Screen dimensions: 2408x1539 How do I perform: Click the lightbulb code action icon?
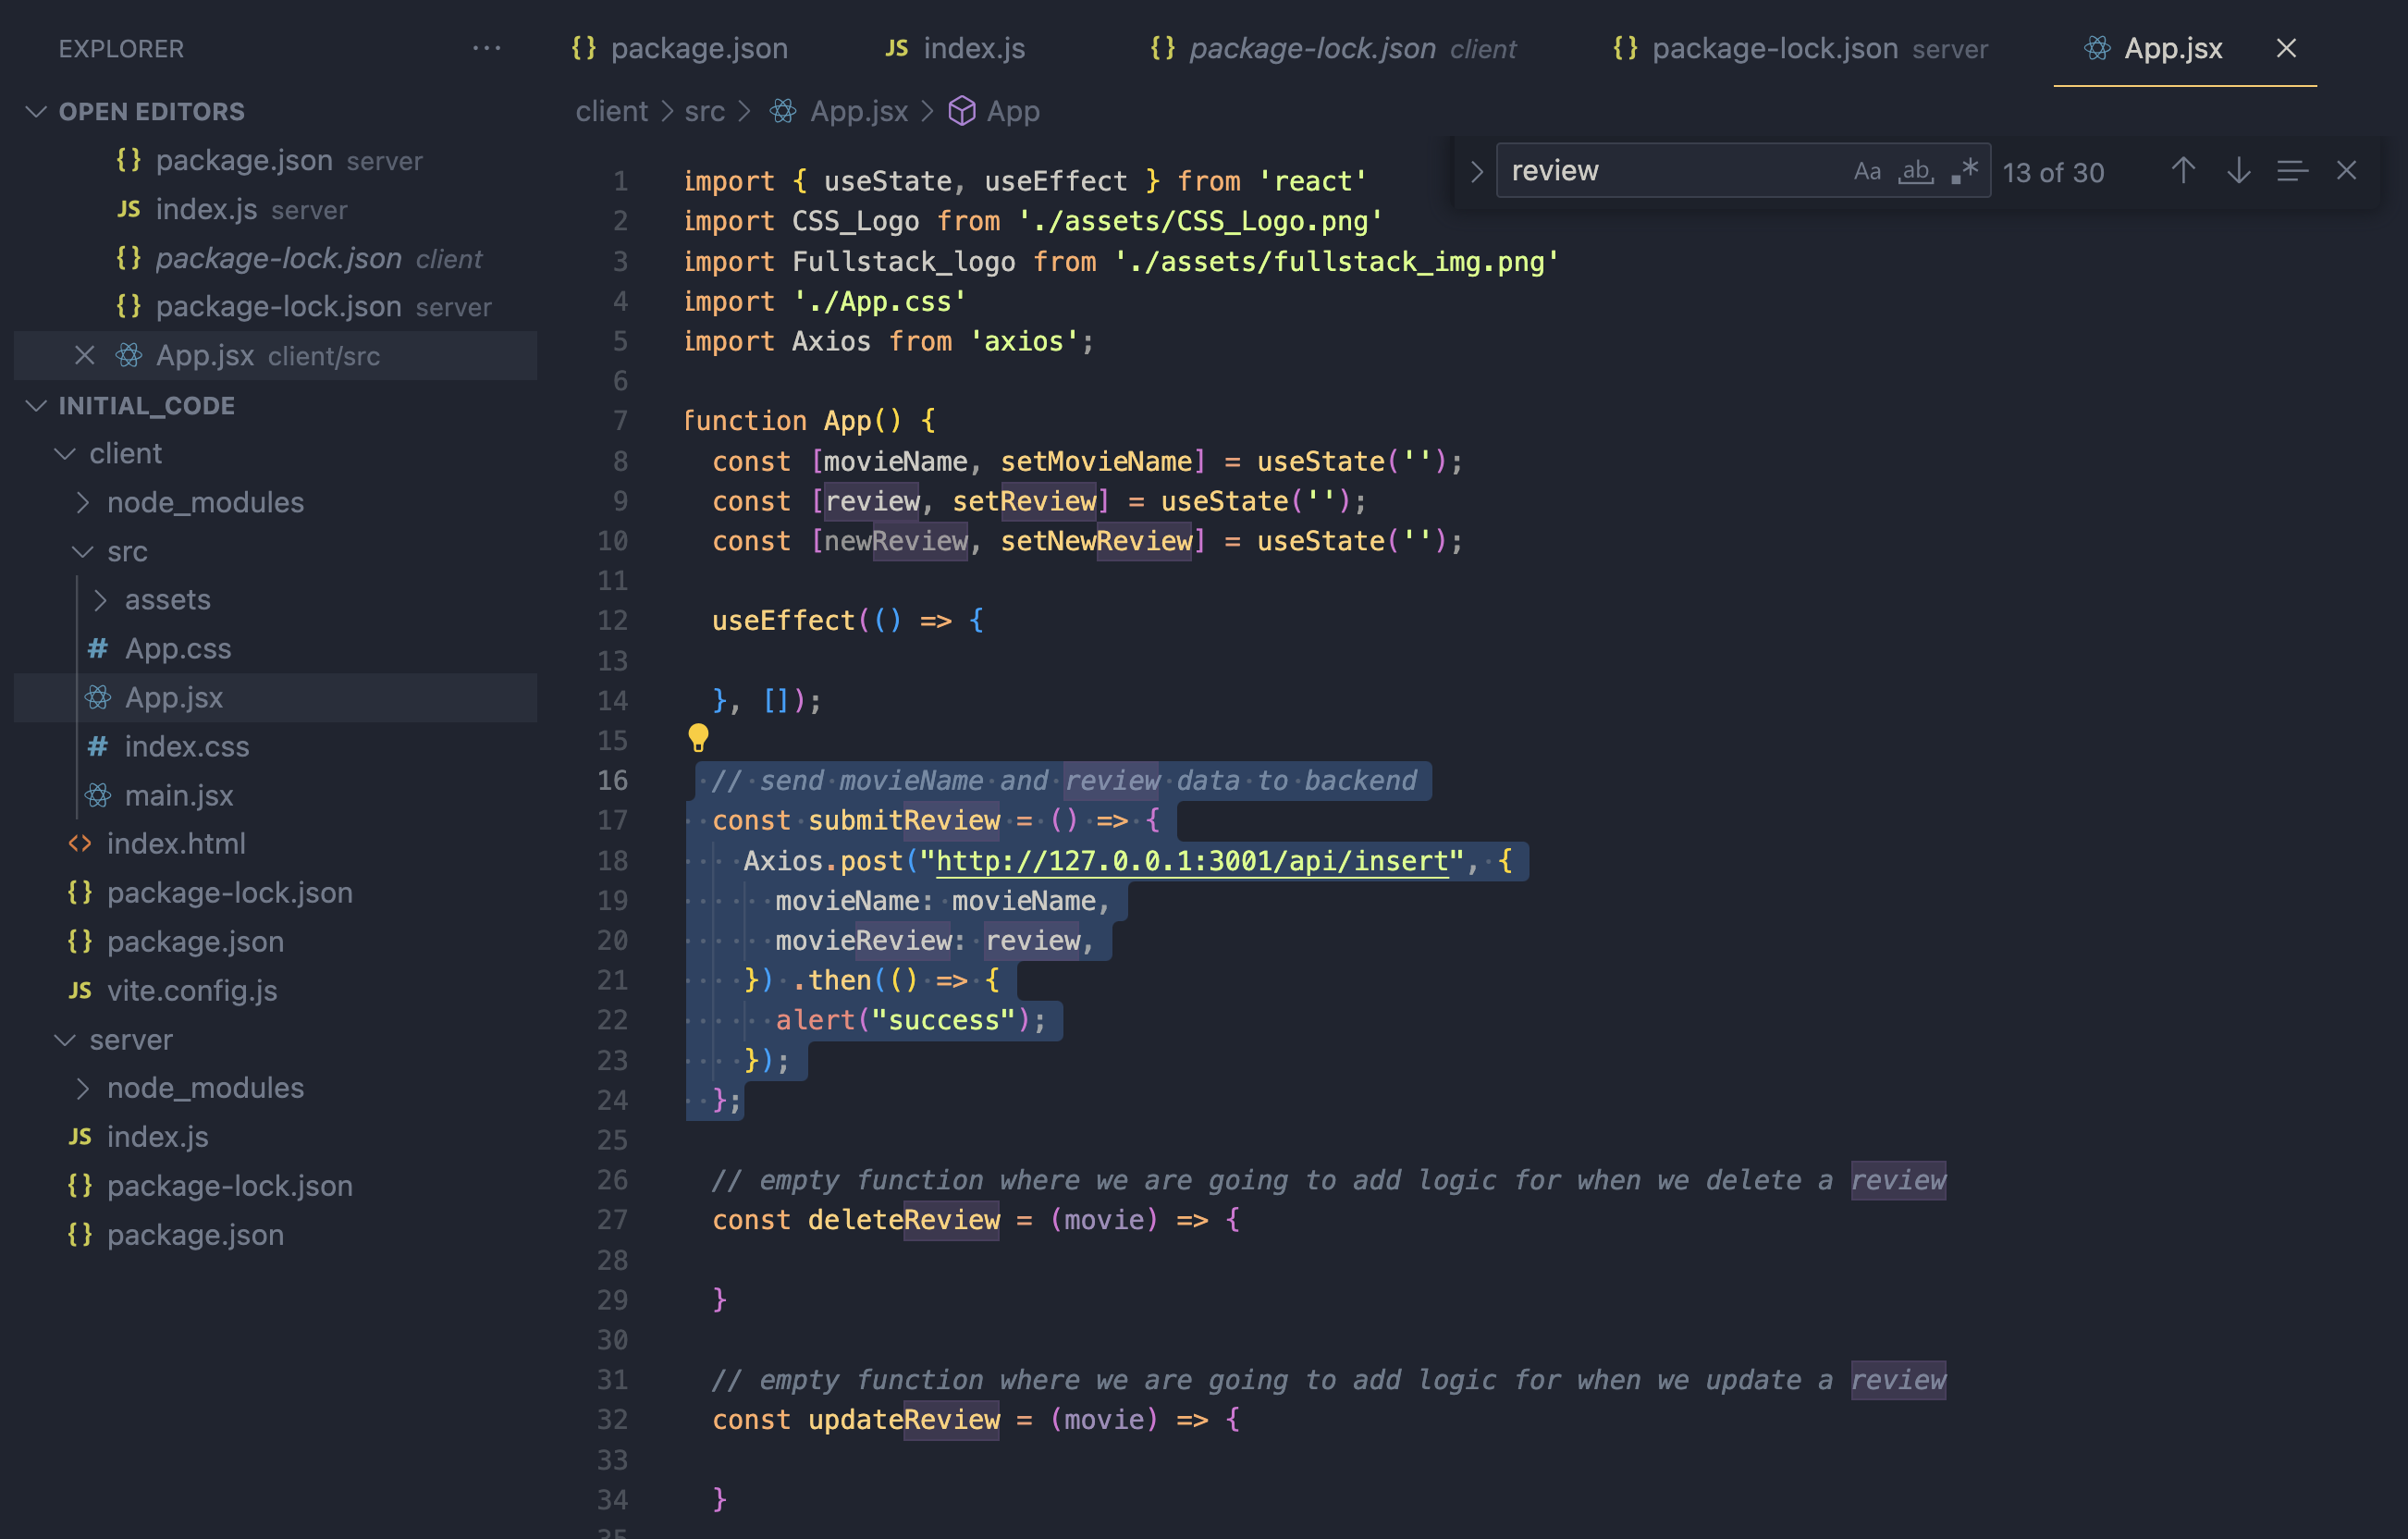point(698,738)
